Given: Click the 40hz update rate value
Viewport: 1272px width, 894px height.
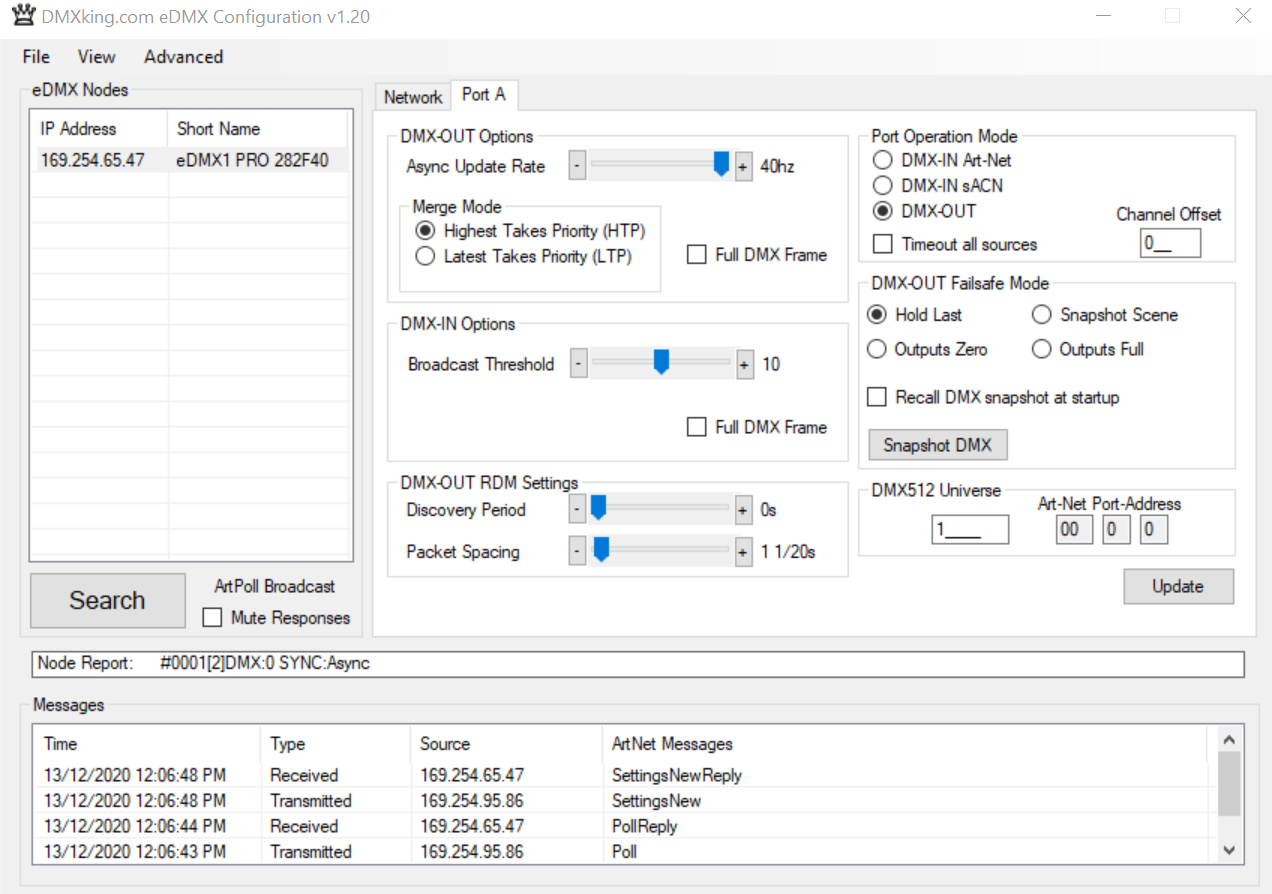Looking at the screenshot, I should click(x=777, y=167).
